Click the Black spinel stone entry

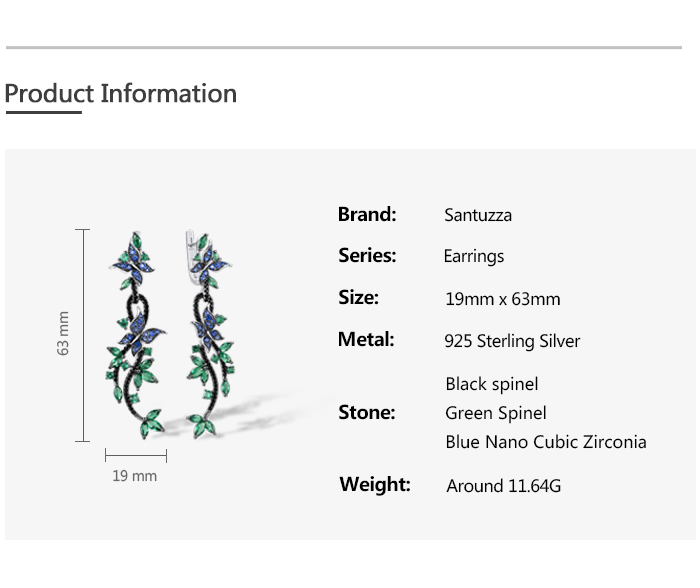click(492, 384)
